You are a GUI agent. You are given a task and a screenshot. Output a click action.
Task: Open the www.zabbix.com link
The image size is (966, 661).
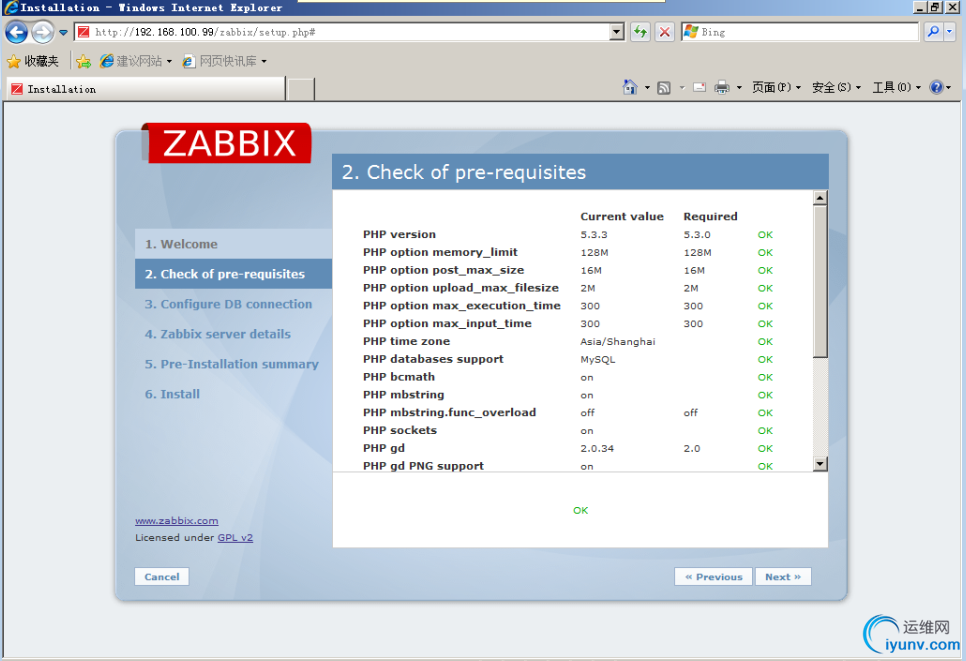click(177, 521)
